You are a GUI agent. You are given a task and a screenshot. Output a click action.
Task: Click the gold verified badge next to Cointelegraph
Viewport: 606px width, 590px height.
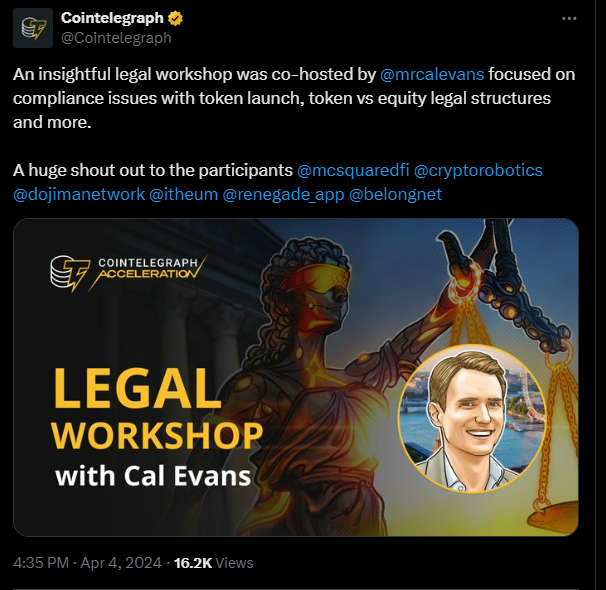pyautogui.click(x=175, y=18)
